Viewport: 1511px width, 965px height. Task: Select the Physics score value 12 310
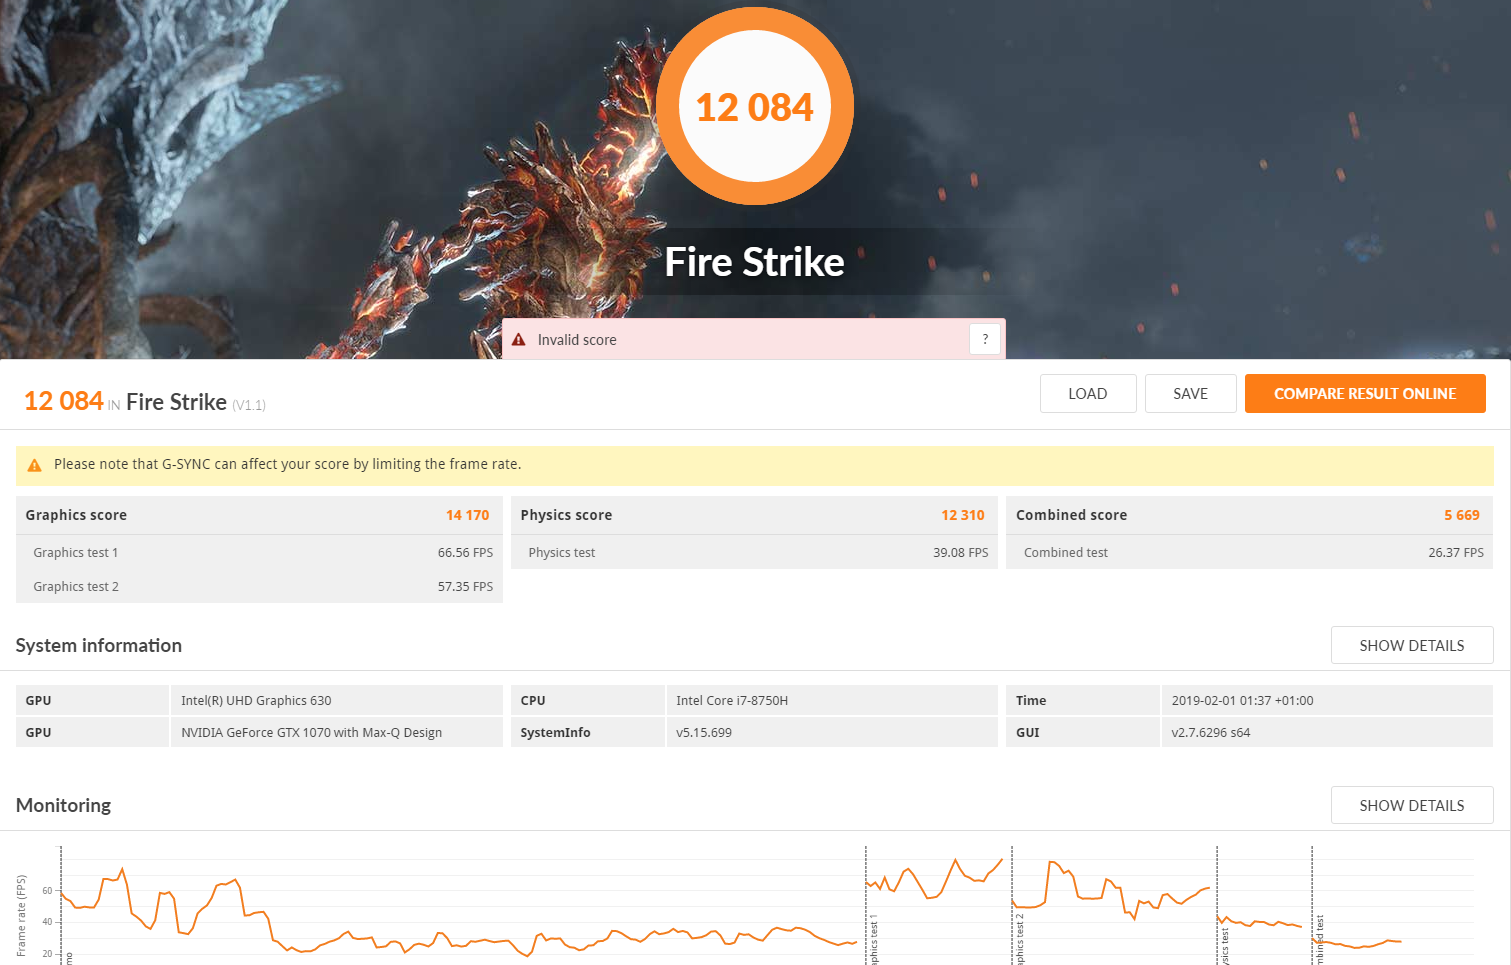pyautogui.click(x=963, y=515)
